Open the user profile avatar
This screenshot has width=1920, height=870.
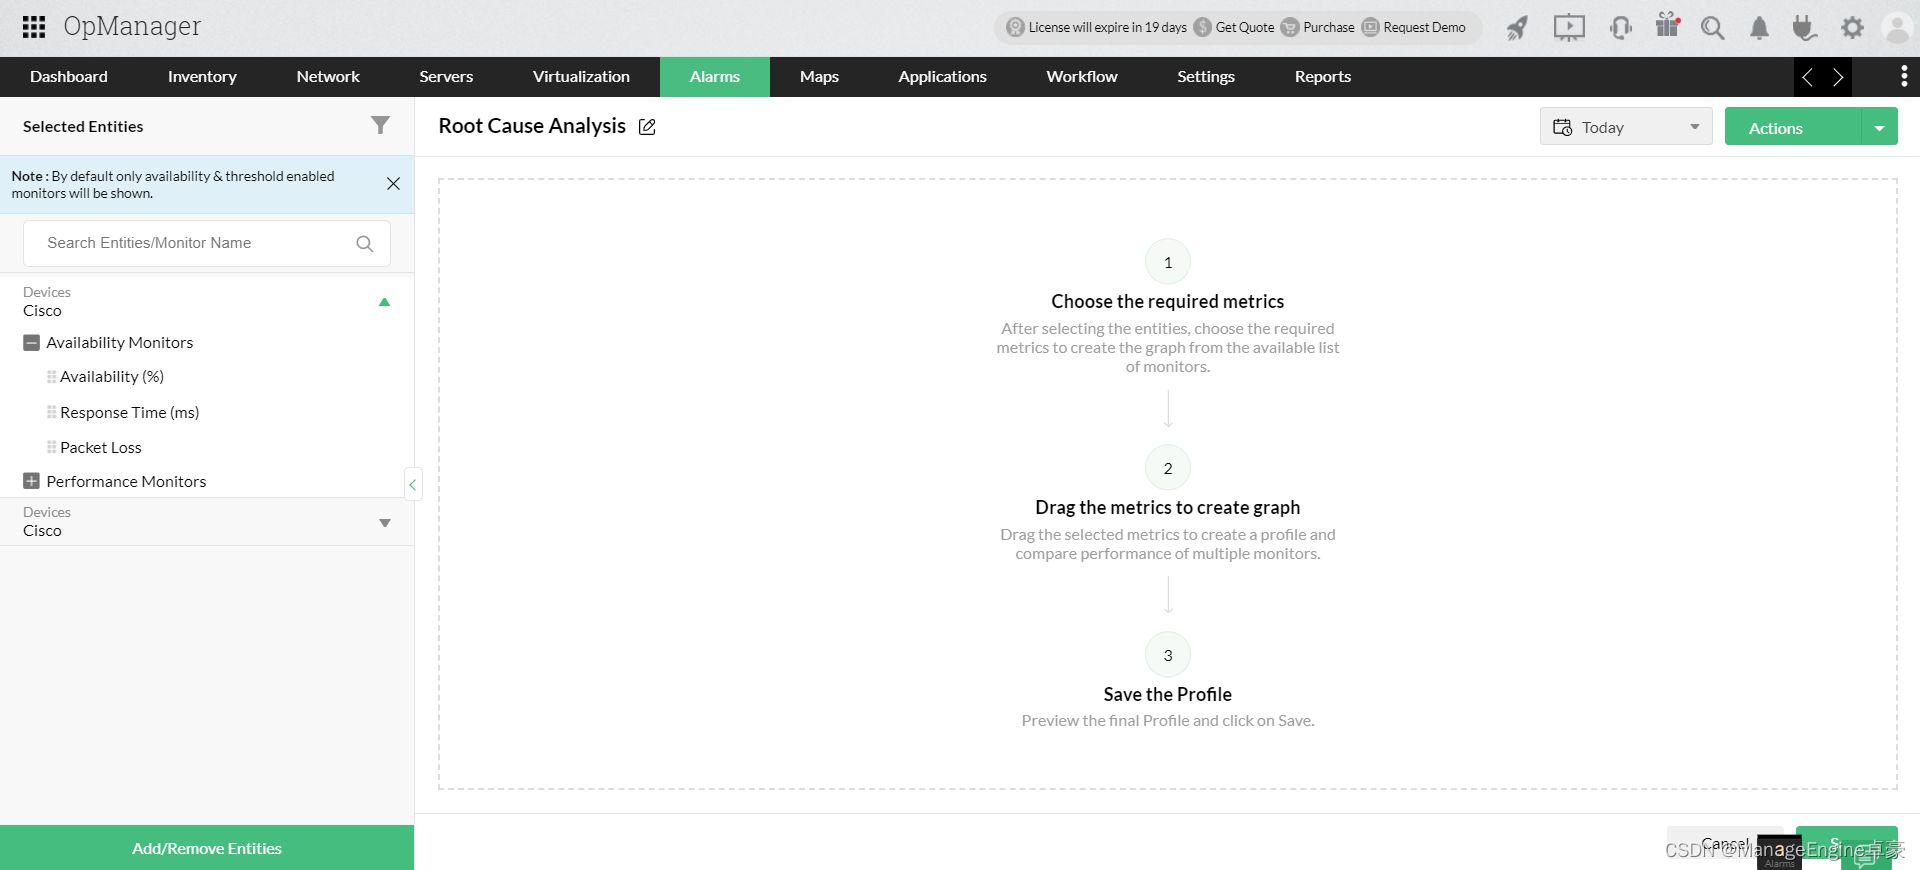[1897, 28]
